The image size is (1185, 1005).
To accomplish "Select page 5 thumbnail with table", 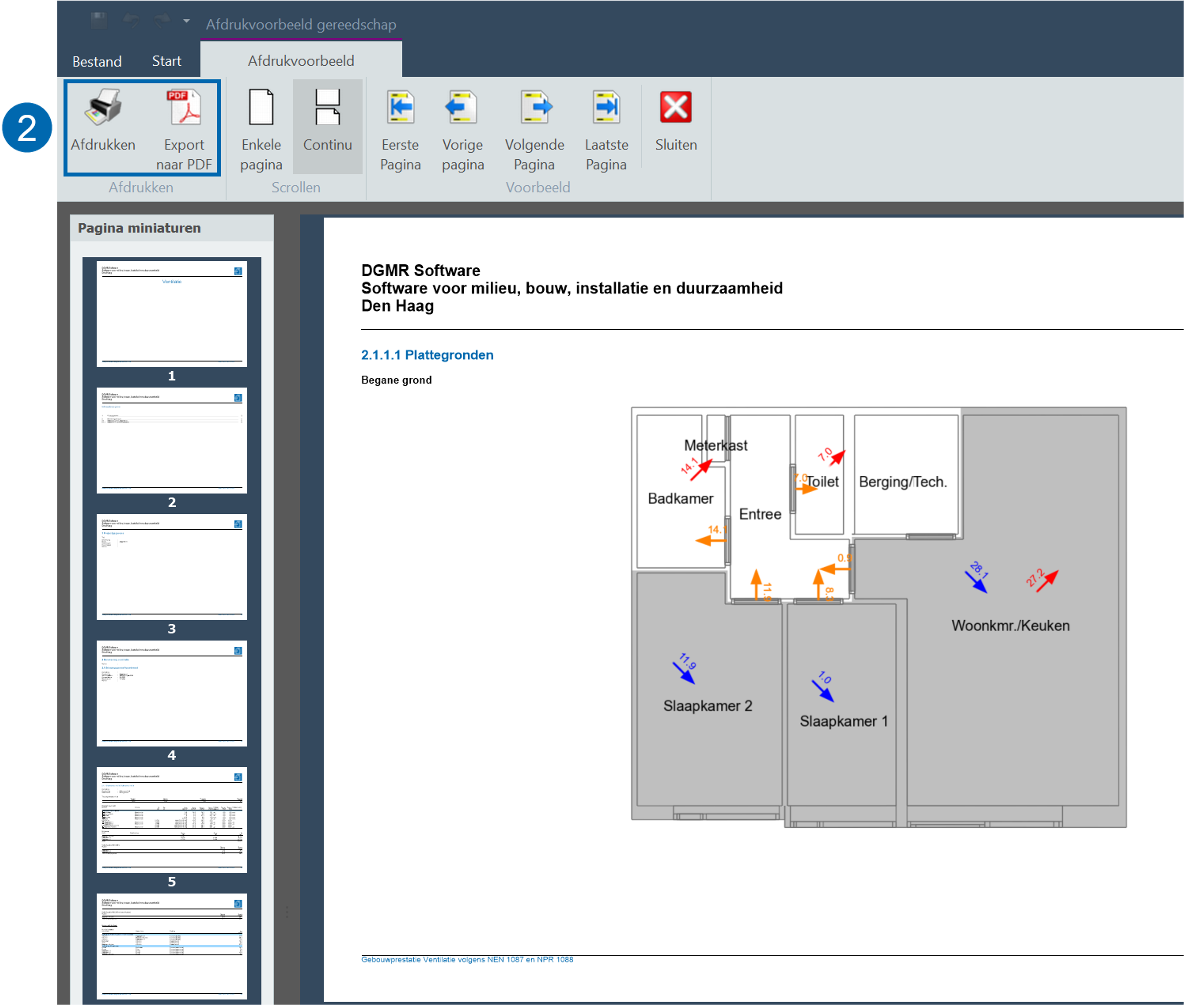I will tap(172, 820).
